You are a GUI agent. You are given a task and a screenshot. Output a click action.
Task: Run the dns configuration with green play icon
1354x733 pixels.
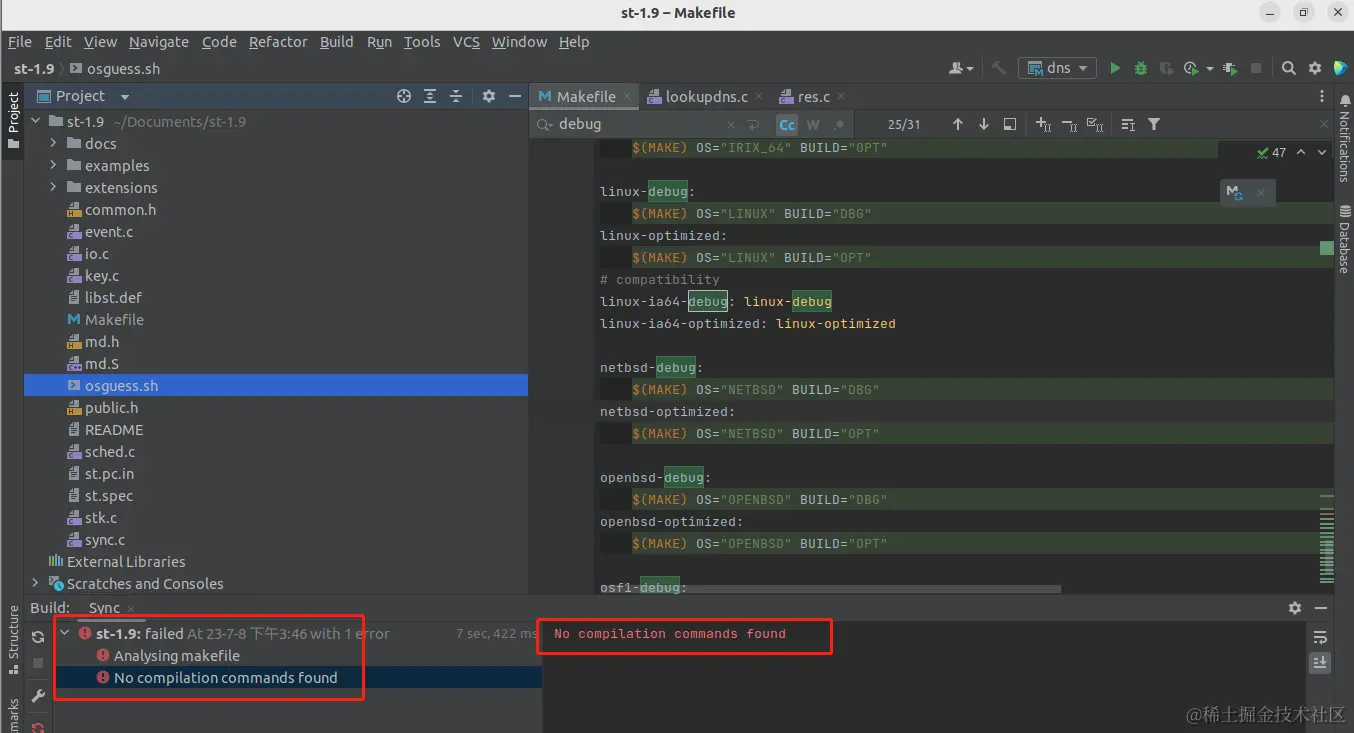pos(1115,68)
